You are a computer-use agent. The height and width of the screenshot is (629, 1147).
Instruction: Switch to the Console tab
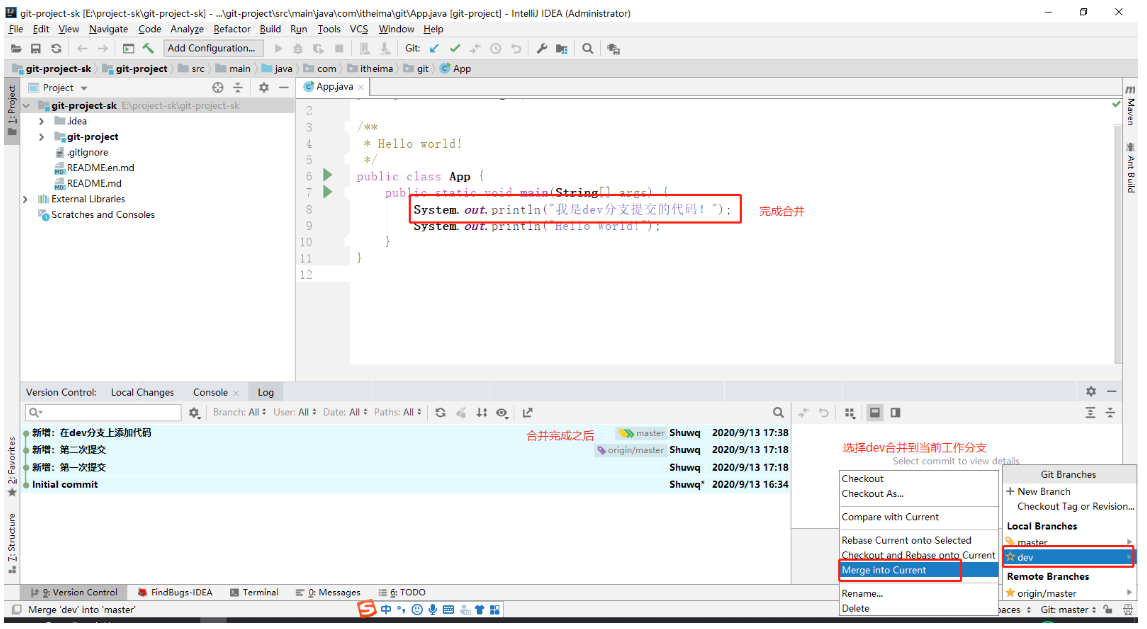coord(211,392)
